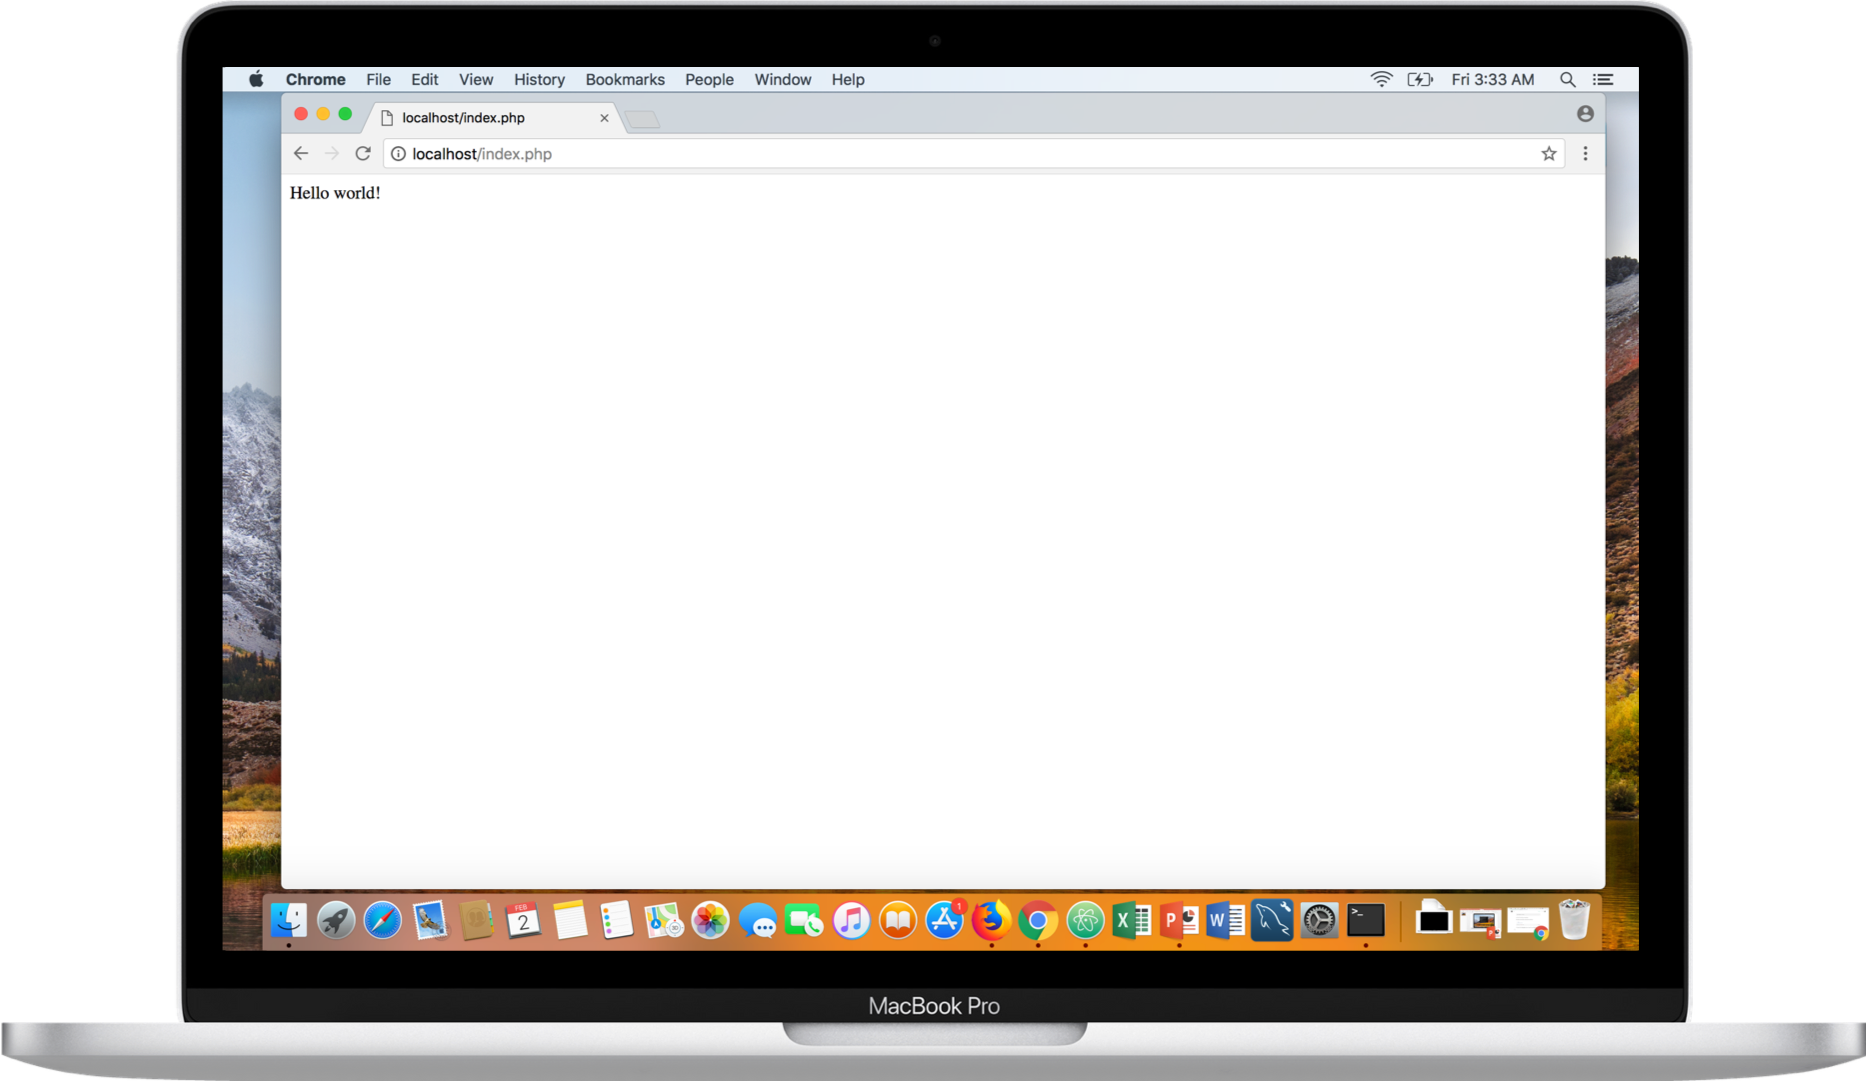The height and width of the screenshot is (1081, 1866).
Task: Click the back navigation arrow
Action: tap(300, 153)
